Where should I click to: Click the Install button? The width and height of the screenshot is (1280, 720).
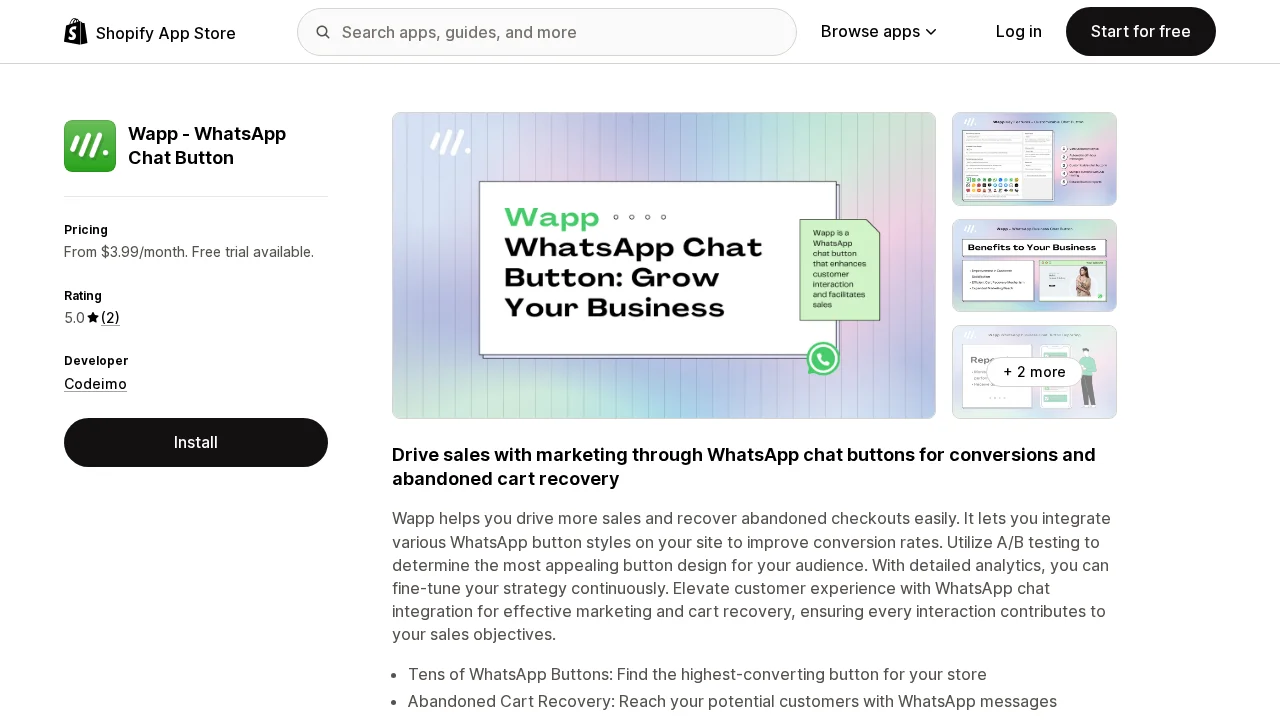click(196, 442)
